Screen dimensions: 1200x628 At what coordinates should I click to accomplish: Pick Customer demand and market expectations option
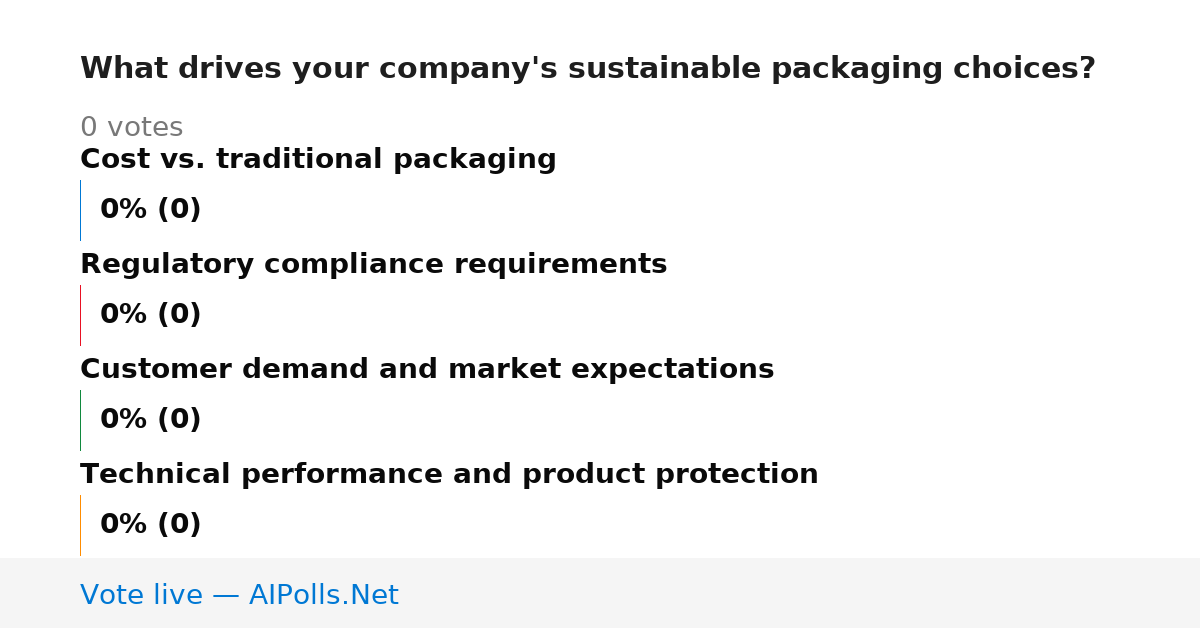point(427,370)
